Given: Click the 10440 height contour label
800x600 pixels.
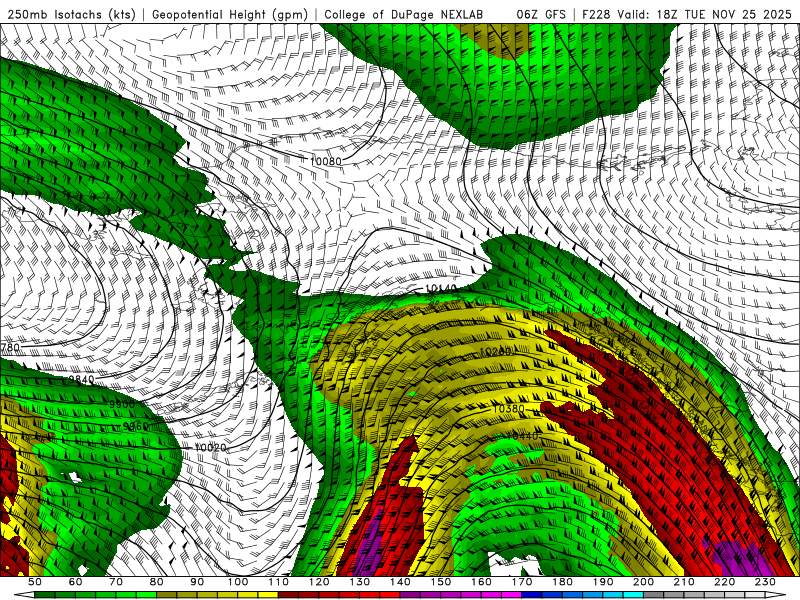Looking at the screenshot, I should pos(522,436).
